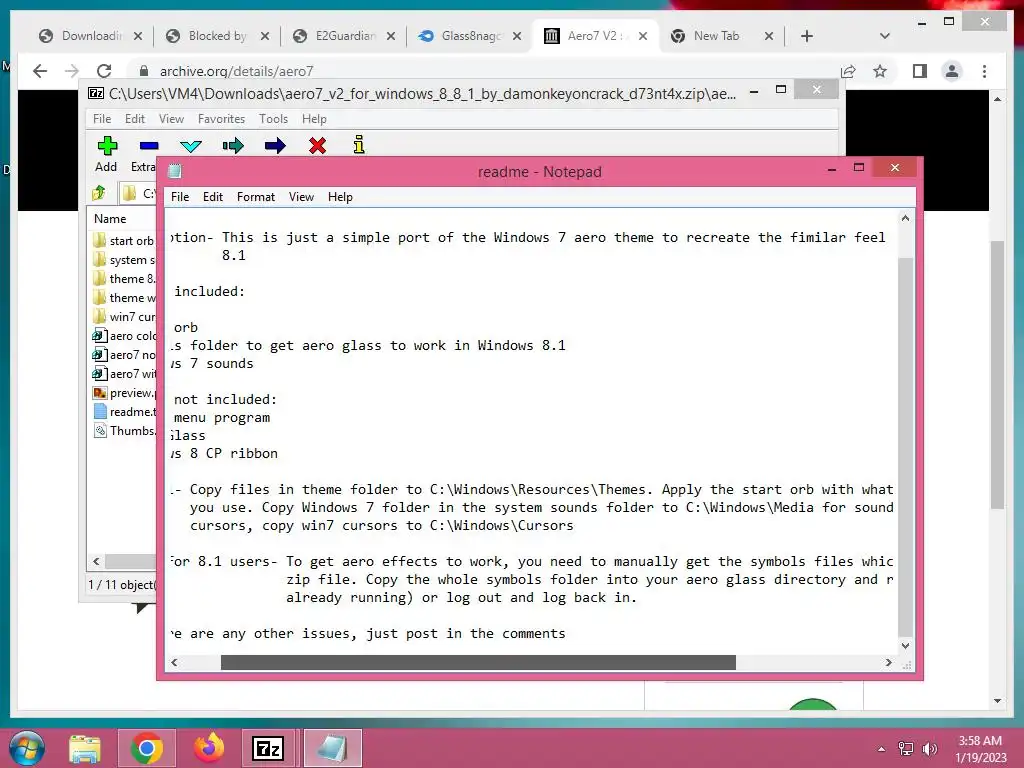Viewport: 1024px width, 768px height.
Task: Click 7-Zip file list scroll left arrow
Action: click(x=97, y=561)
